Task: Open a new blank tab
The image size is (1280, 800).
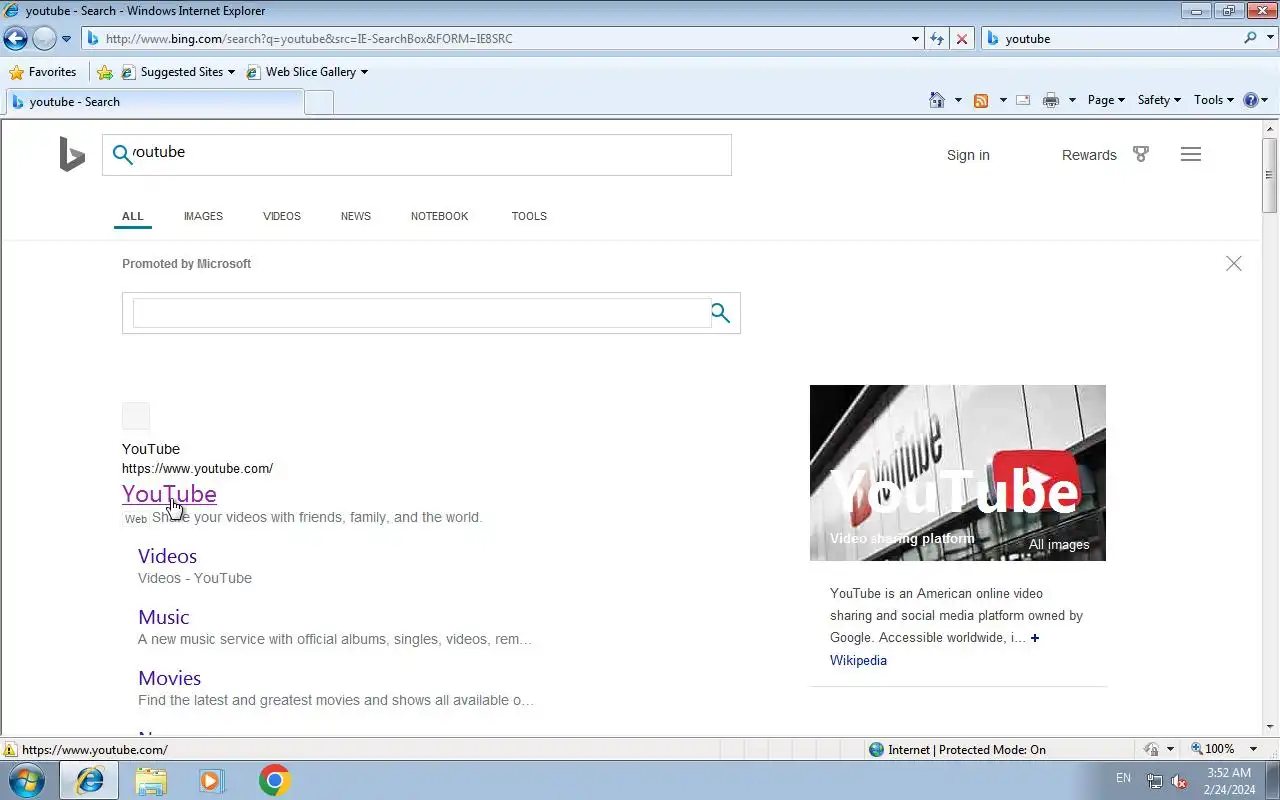Action: [x=319, y=102]
